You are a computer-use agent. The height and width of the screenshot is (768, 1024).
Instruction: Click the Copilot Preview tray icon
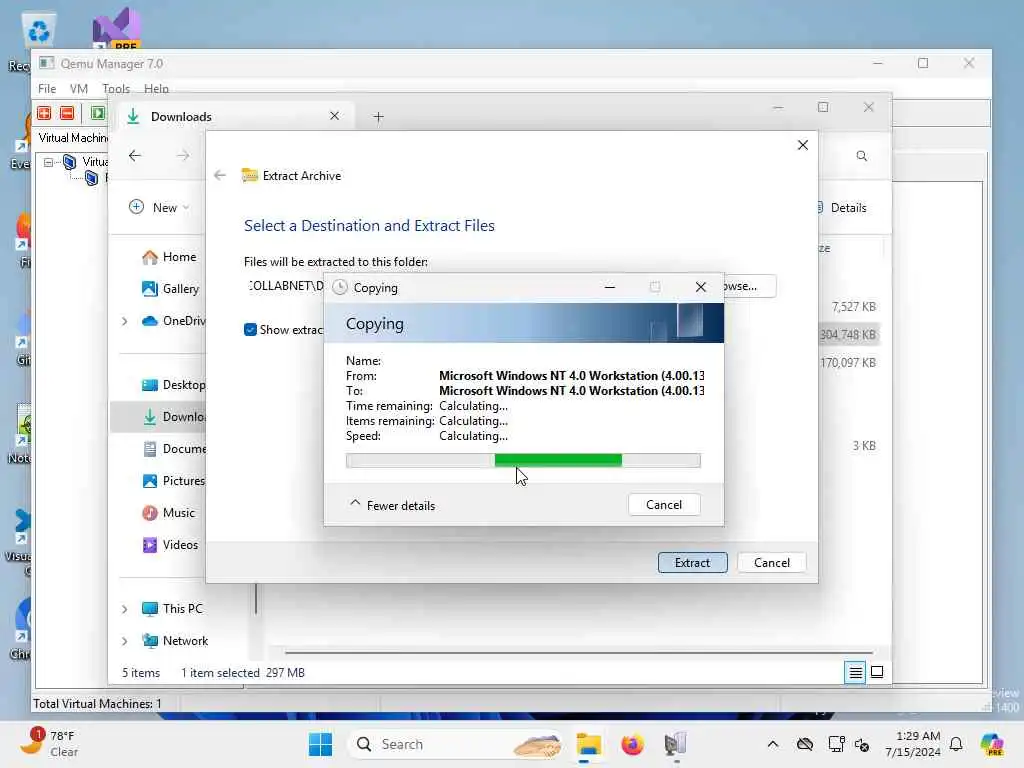pos(991,744)
